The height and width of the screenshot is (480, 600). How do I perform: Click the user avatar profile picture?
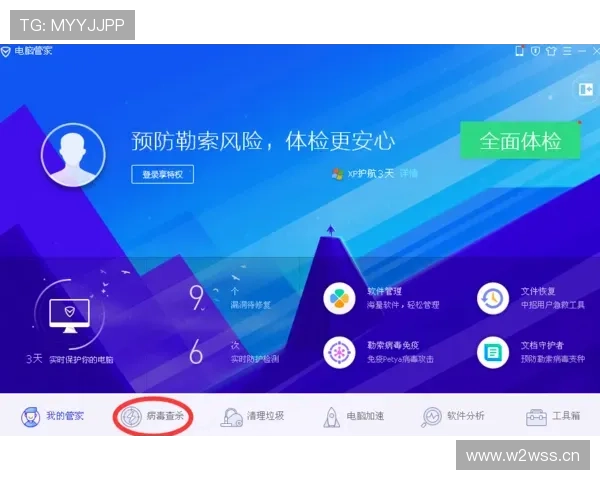tap(73, 157)
